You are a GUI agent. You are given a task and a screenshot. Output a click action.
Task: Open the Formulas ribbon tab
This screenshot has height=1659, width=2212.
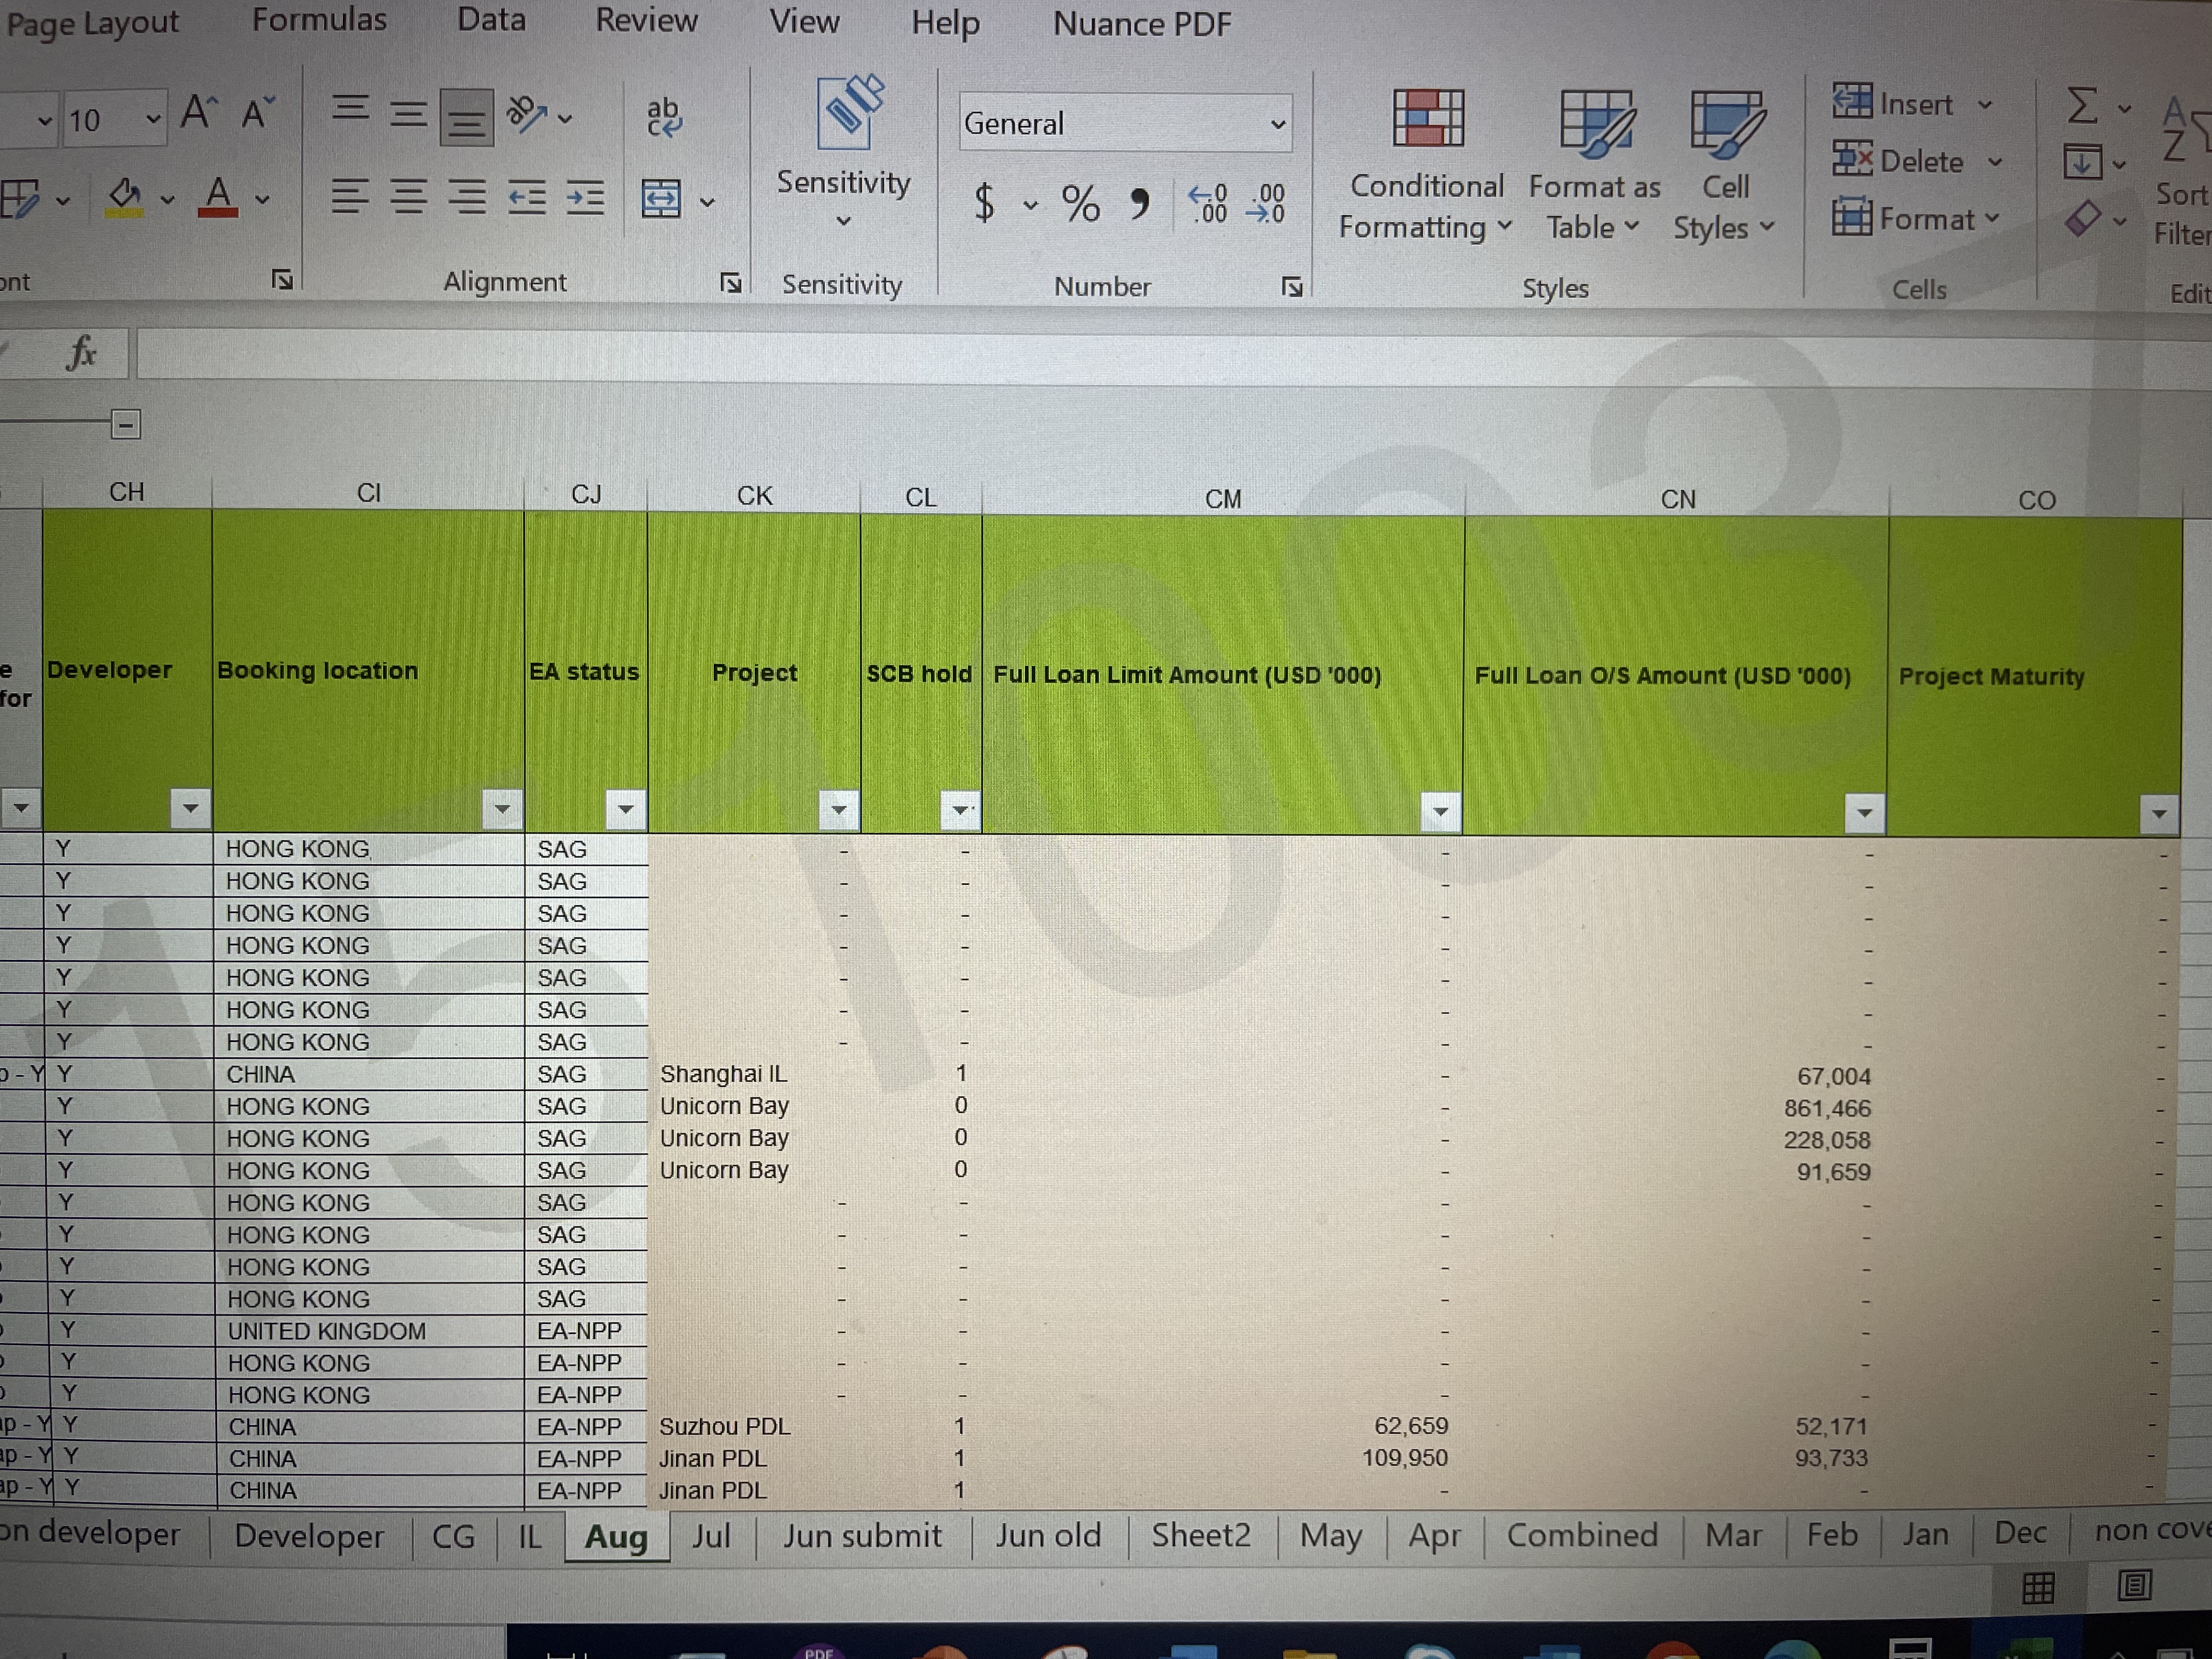(x=319, y=19)
